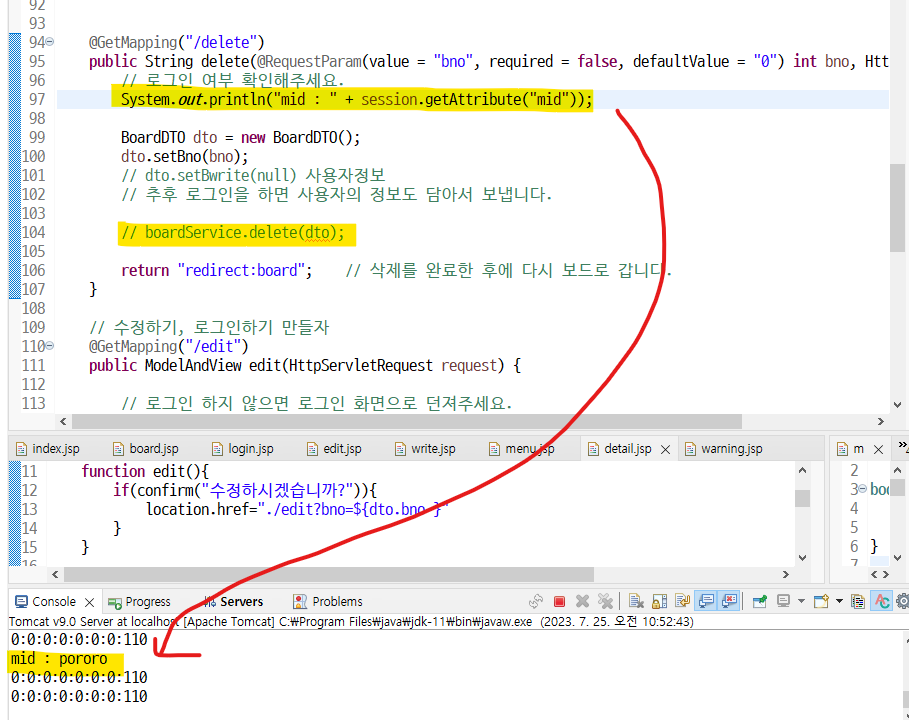Collapse the delete method fold at line 94
This screenshot has width=909, height=720.
point(50,42)
